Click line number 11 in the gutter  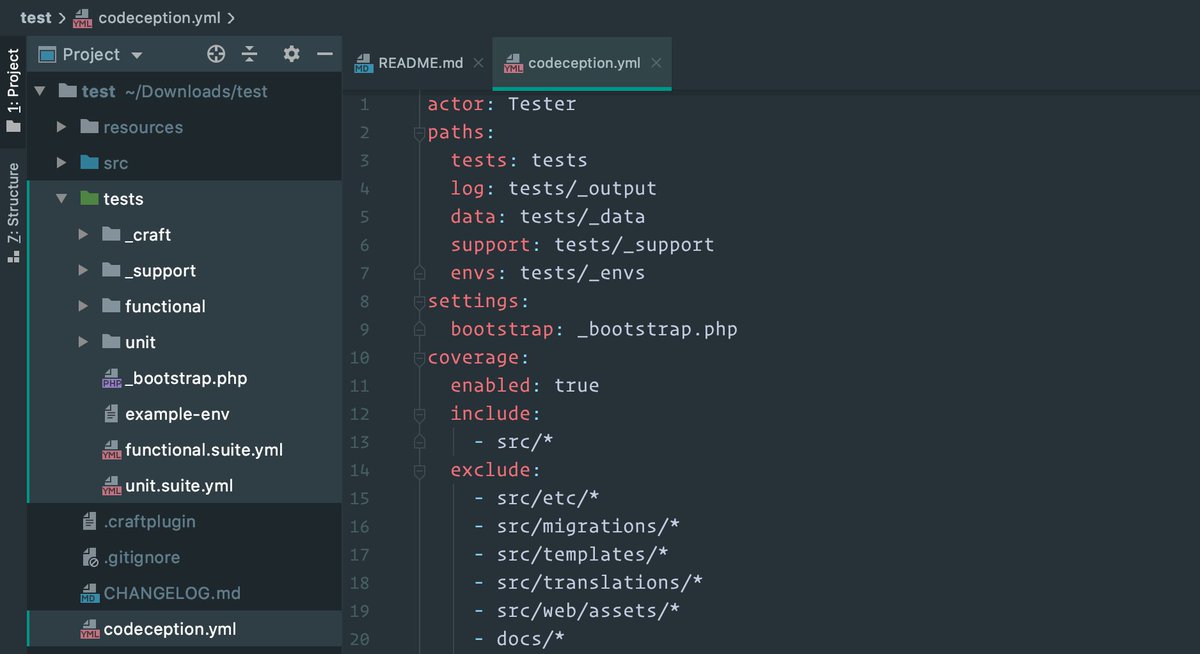pos(360,385)
